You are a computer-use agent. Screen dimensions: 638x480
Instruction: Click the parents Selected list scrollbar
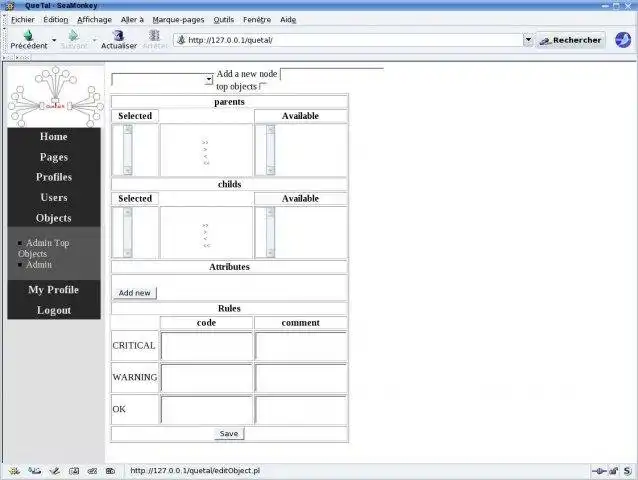[x=128, y=150]
